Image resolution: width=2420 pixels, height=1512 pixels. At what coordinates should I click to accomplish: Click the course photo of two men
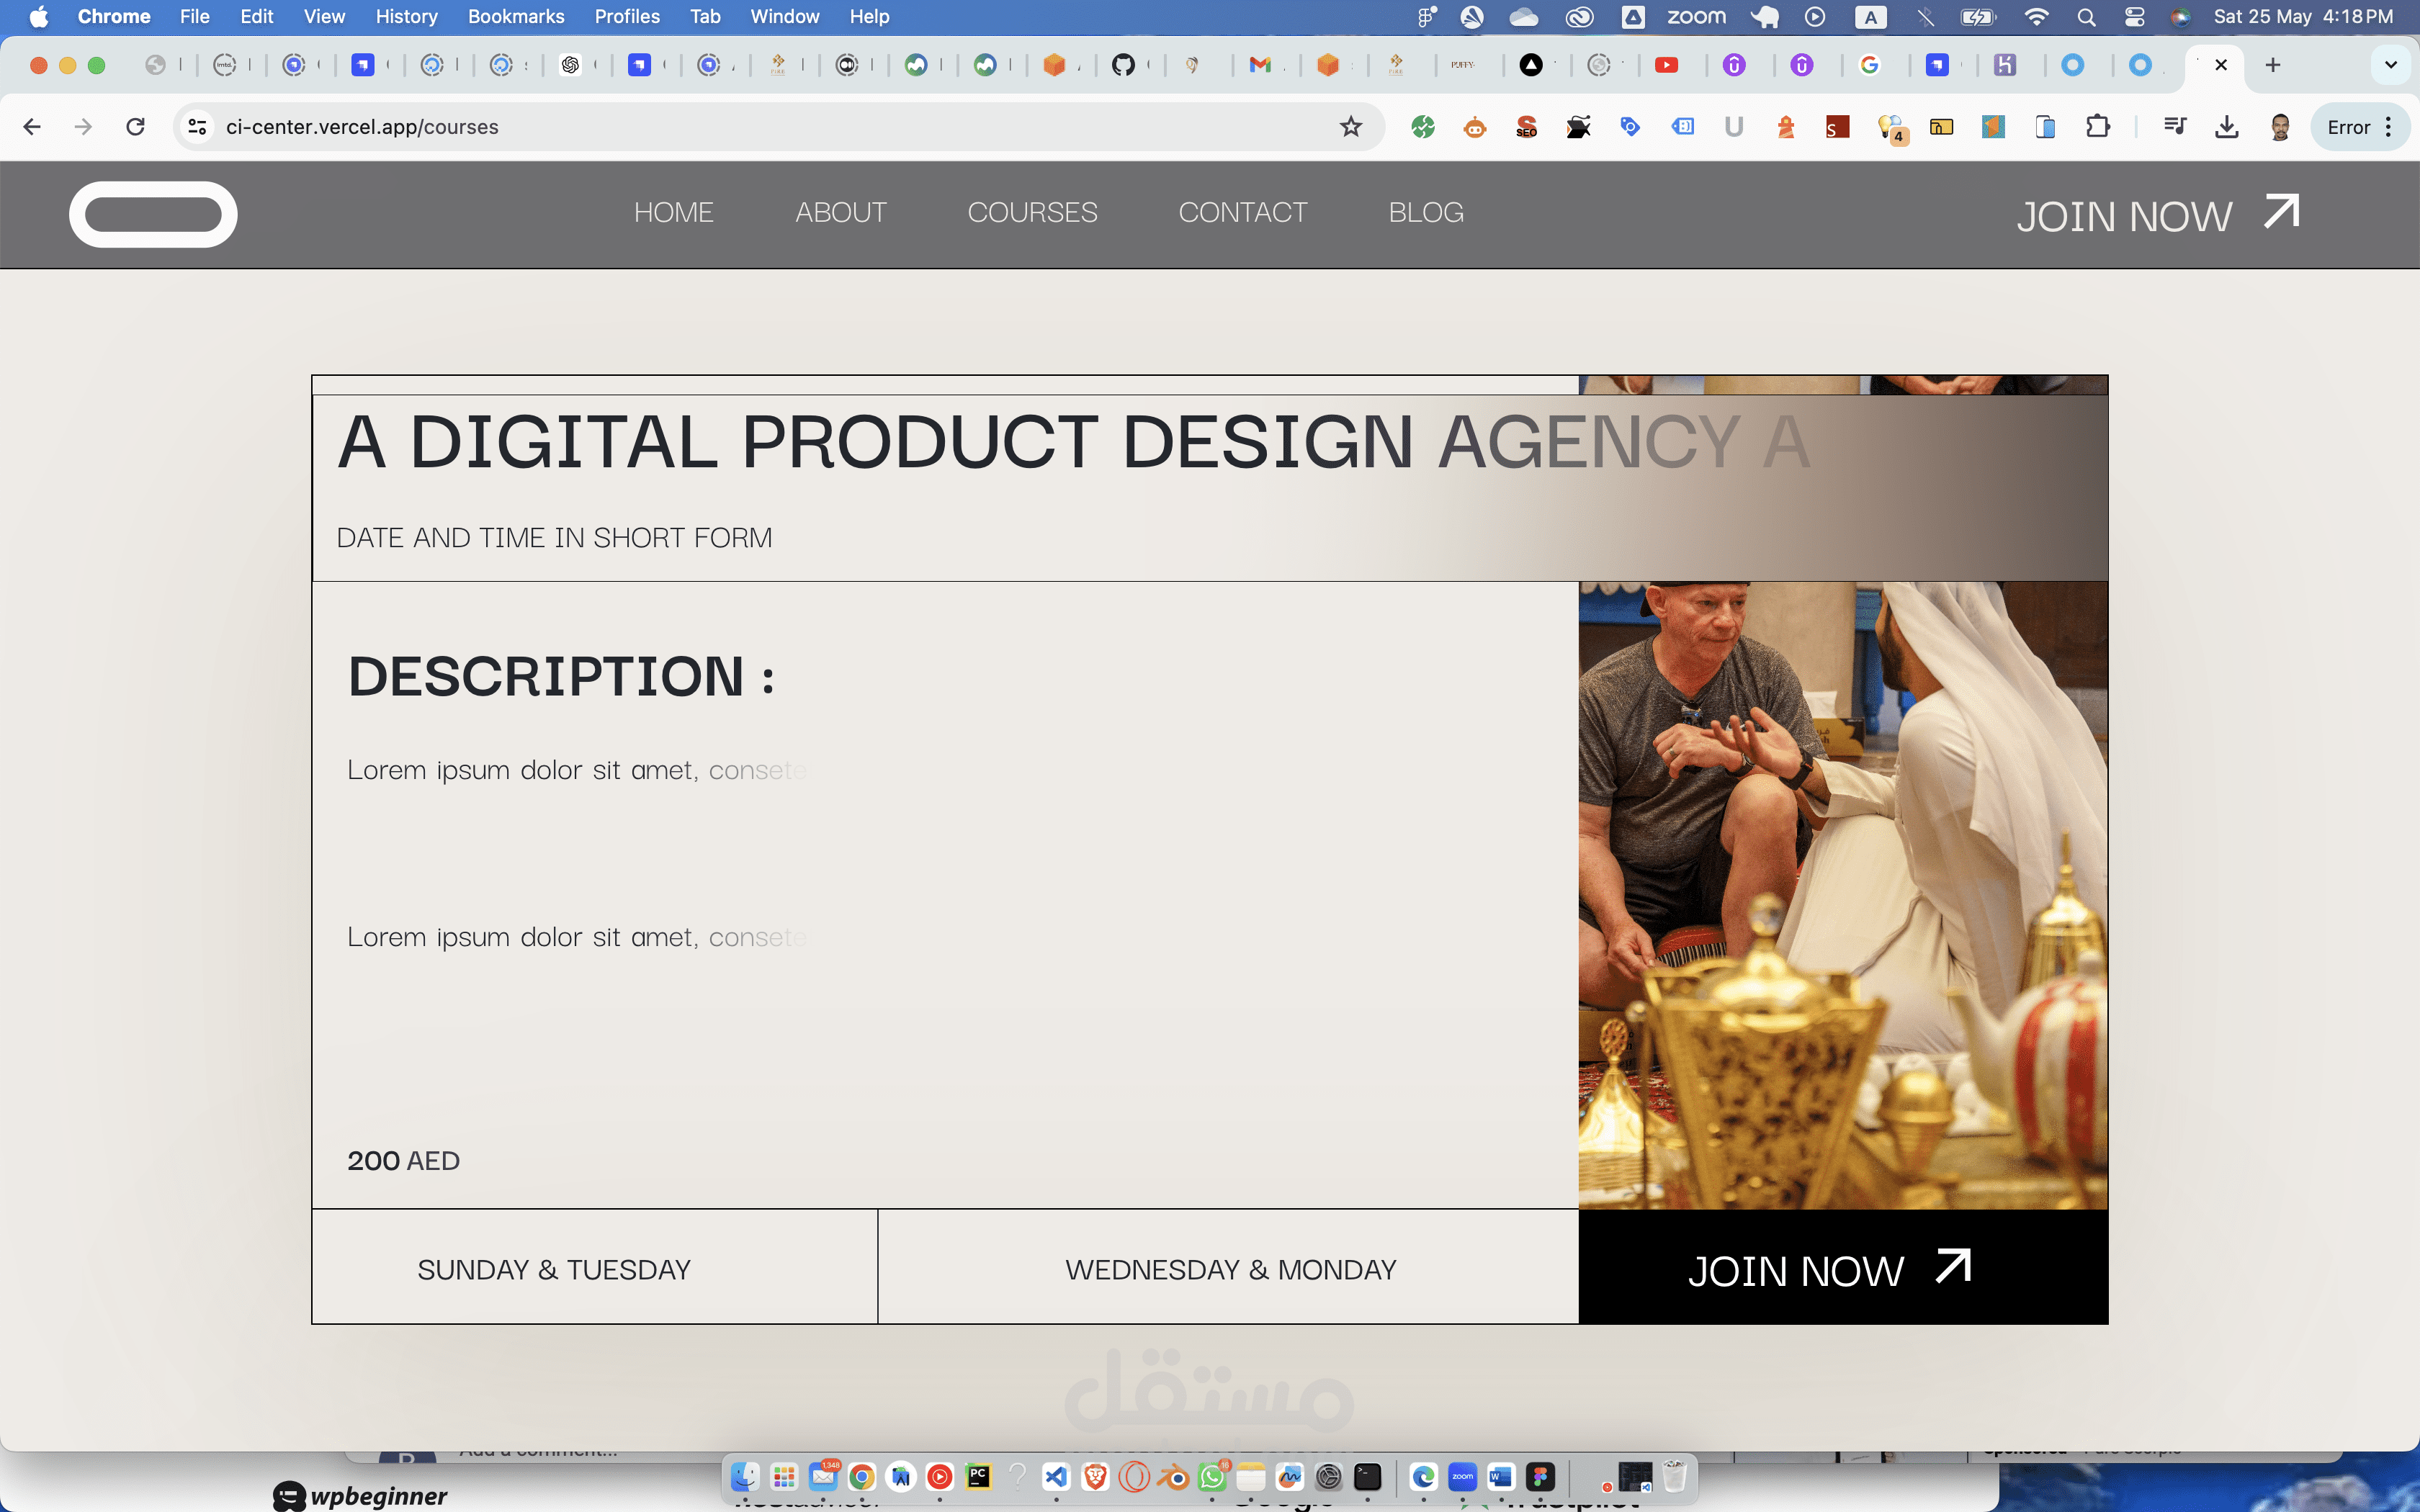click(x=1842, y=894)
